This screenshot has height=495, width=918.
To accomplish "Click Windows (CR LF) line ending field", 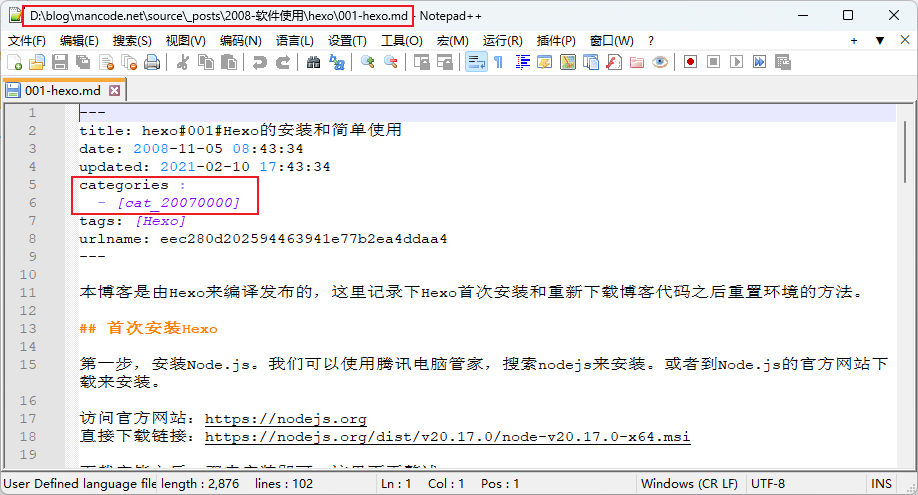I will tap(689, 484).
